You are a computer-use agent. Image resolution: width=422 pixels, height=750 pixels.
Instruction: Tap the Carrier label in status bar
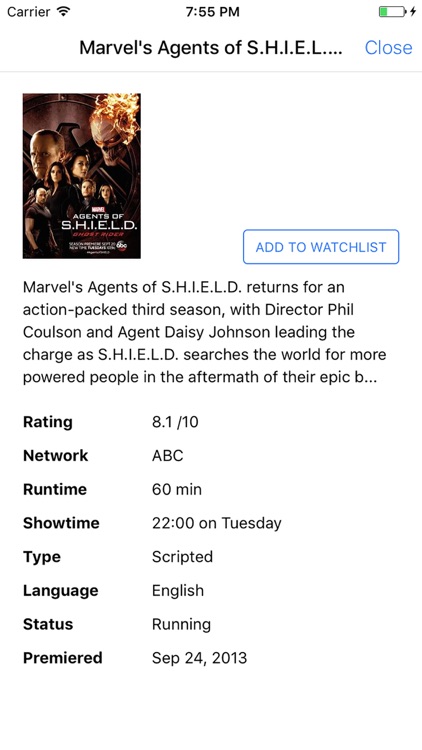pos(29,11)
